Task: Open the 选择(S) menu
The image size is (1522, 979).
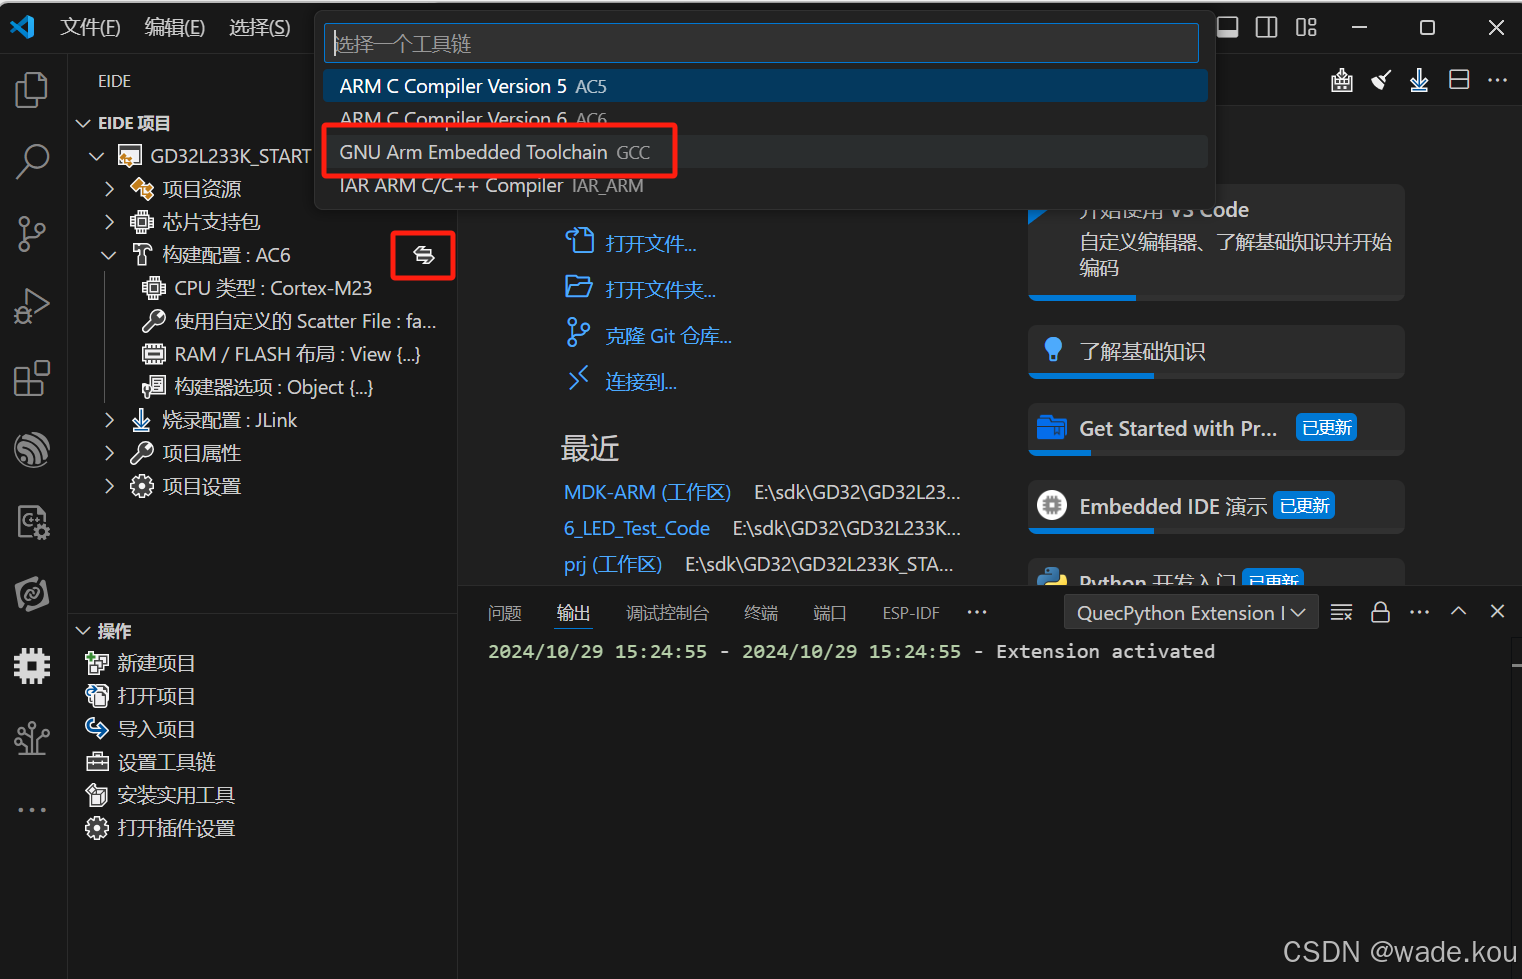Action: (x=260, y=27)
